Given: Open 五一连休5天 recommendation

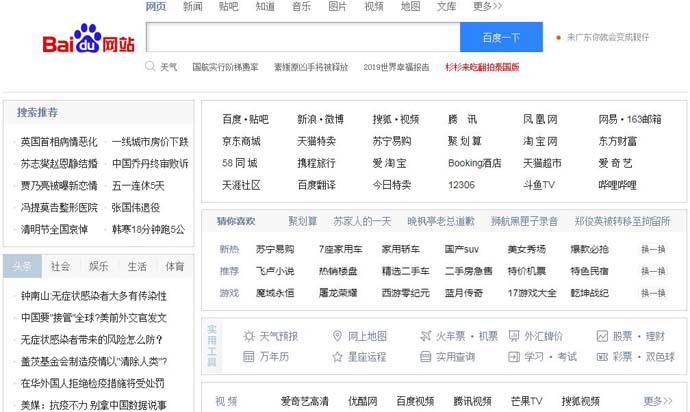Looking at the screenshot, I should 138,186.
